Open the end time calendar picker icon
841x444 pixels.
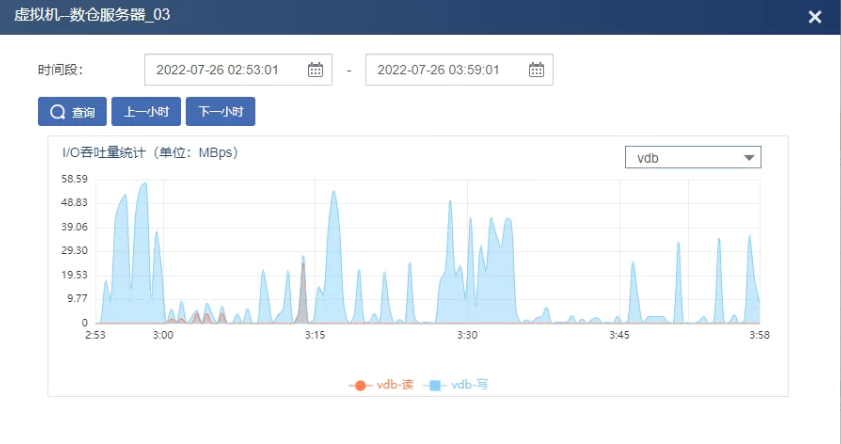click(536, 70)
